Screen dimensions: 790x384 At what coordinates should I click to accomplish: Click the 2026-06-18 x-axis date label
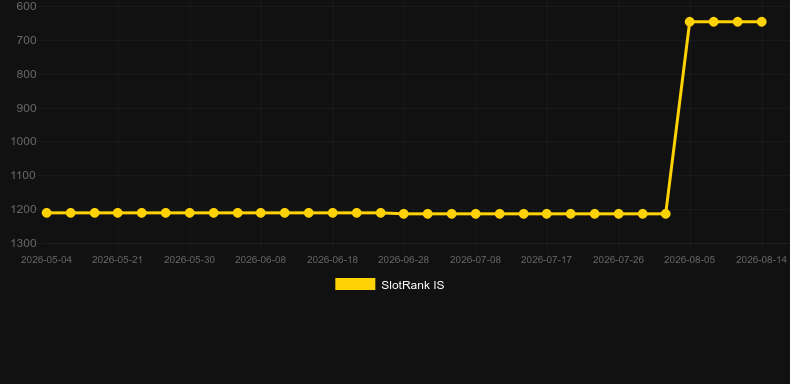click(333, 260)
